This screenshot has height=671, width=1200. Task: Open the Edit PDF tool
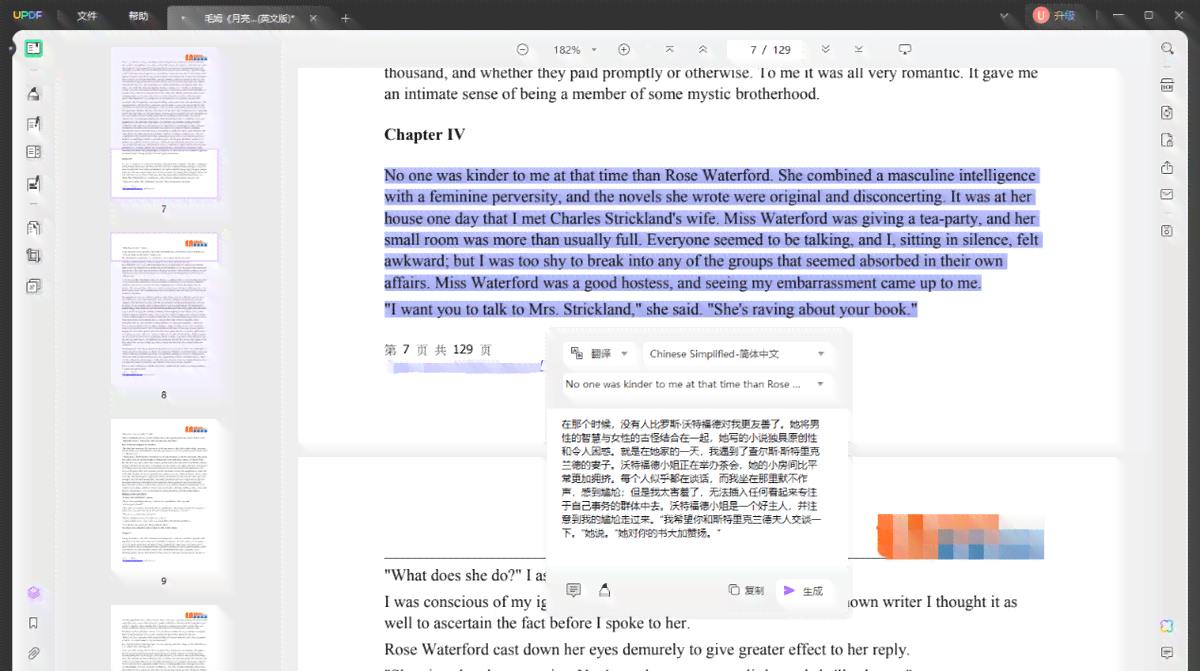[33, 124]
